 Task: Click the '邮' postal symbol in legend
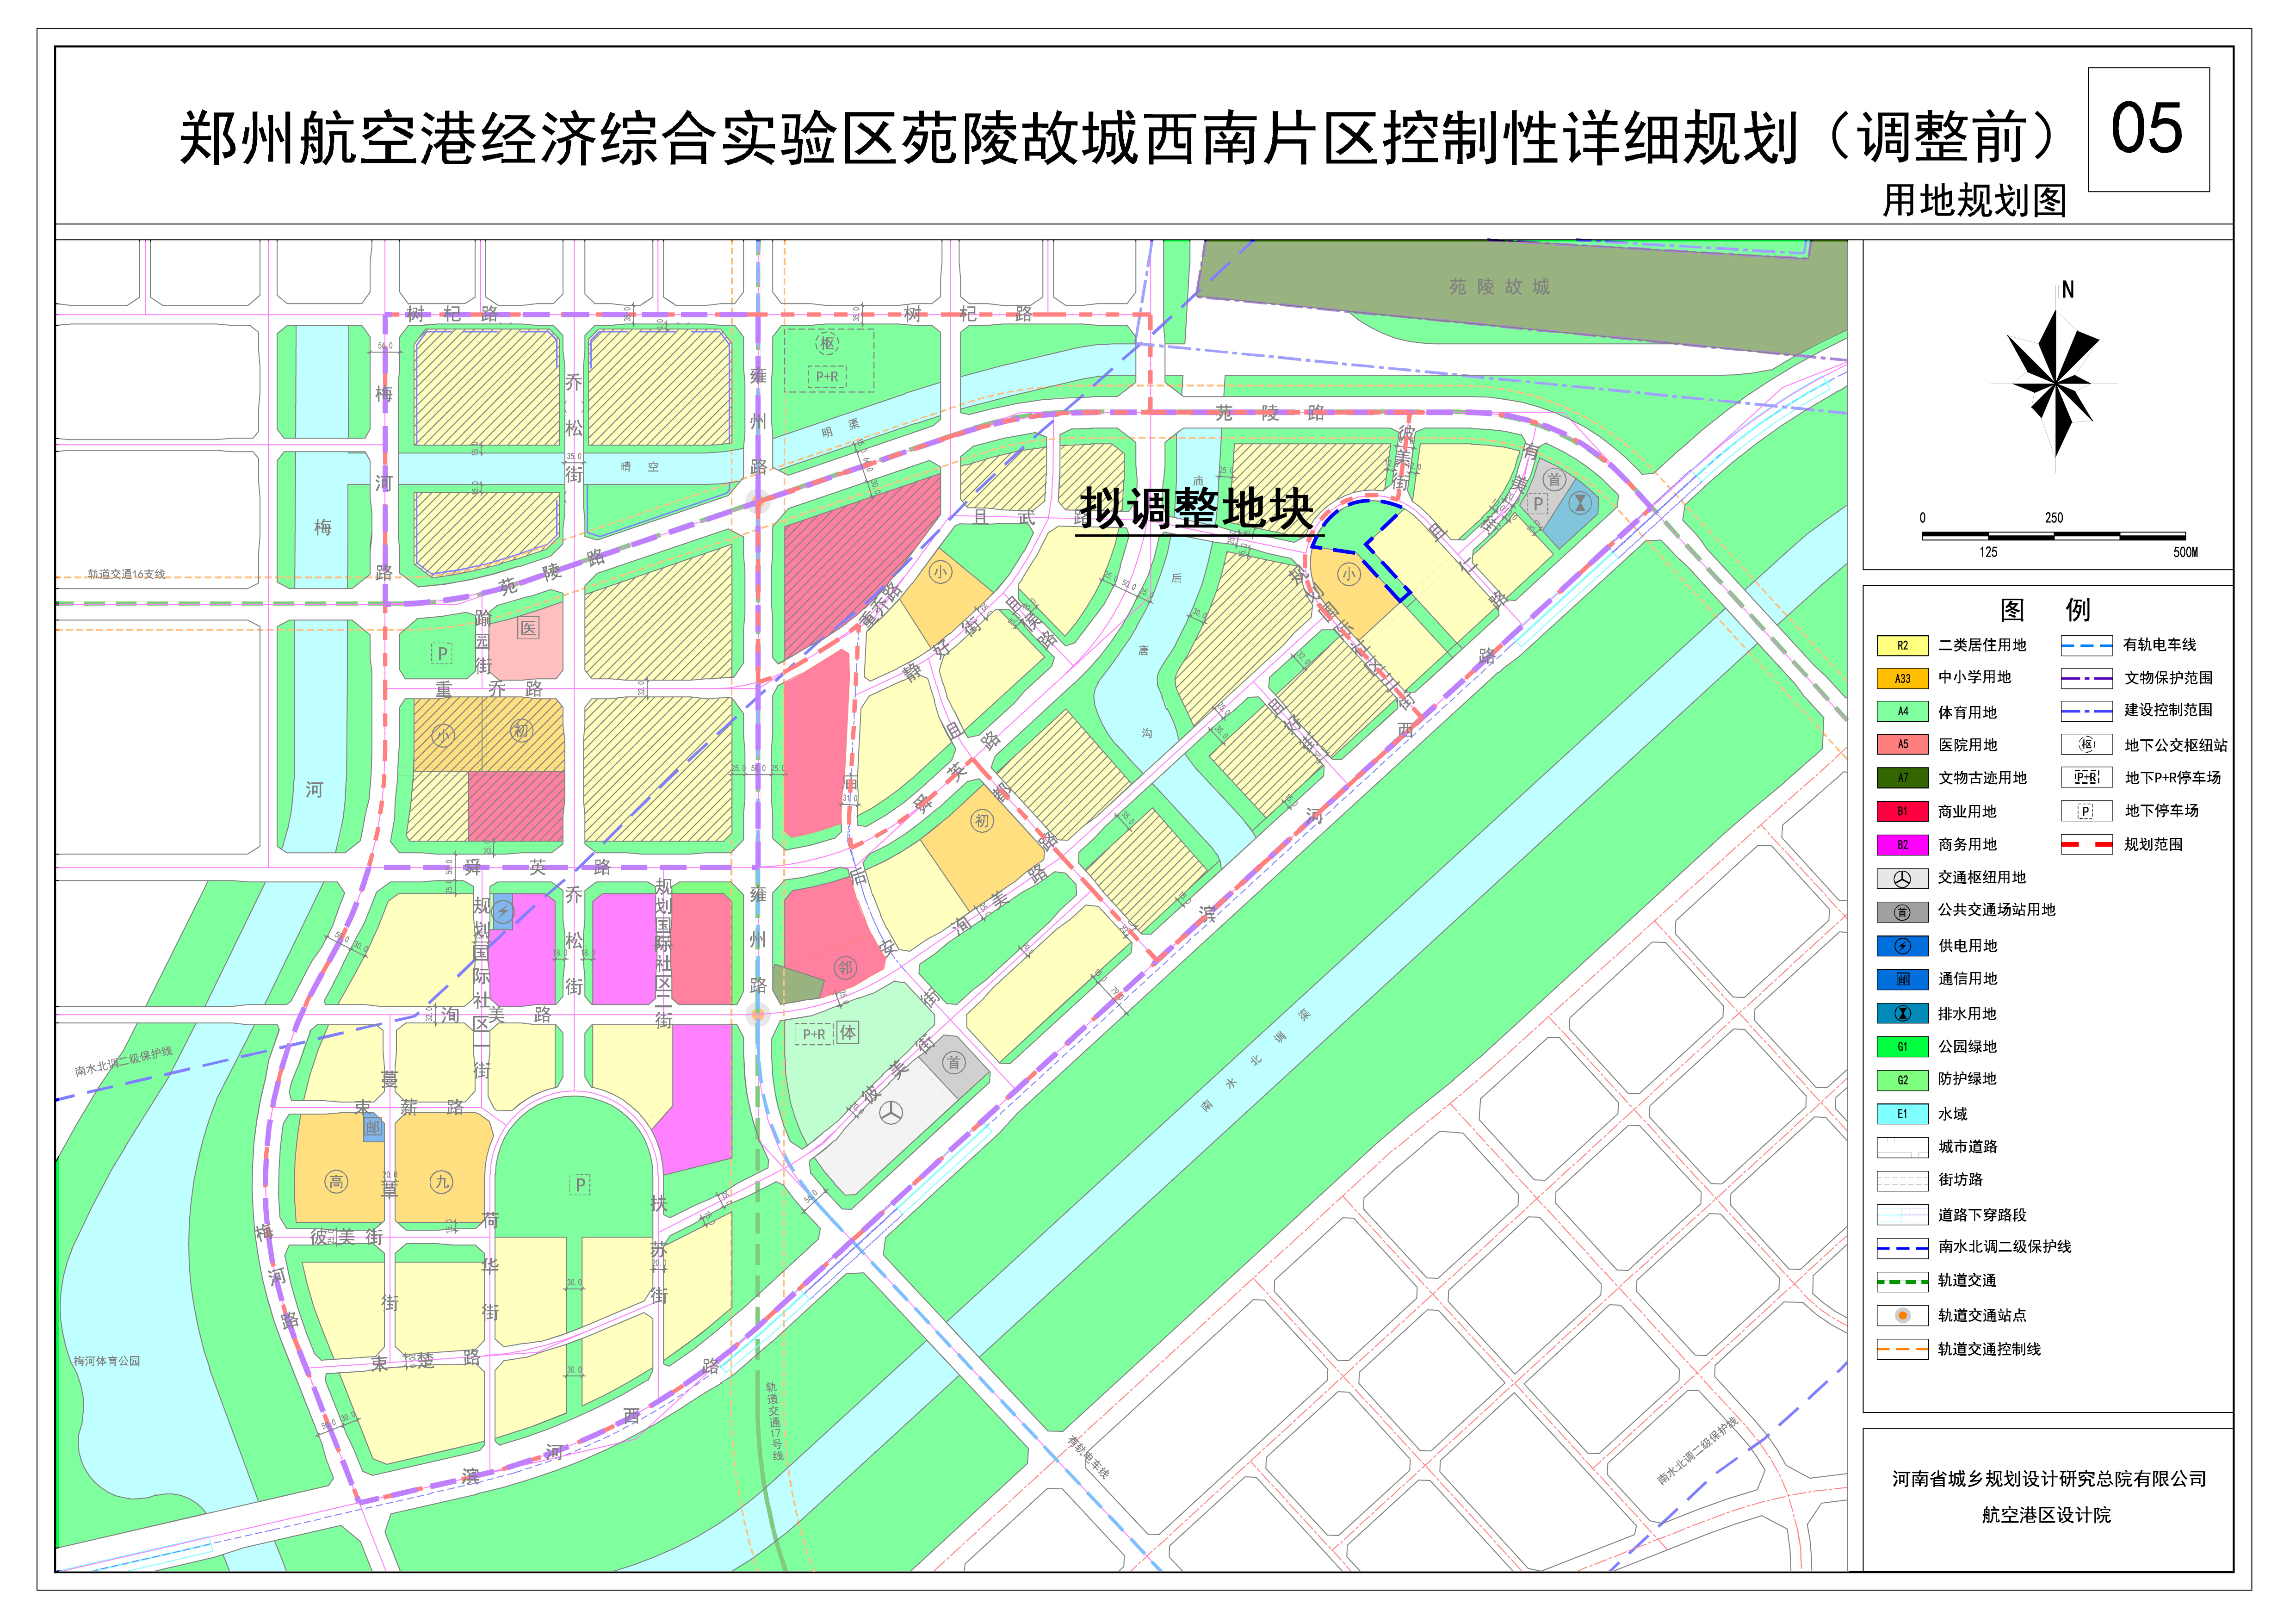(1902, 979)
